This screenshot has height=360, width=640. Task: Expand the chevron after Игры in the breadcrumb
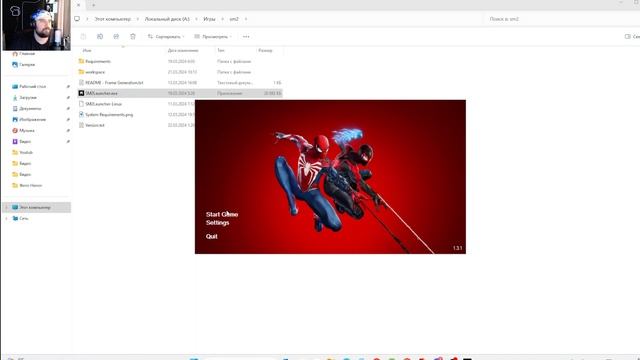pos(222,19)
